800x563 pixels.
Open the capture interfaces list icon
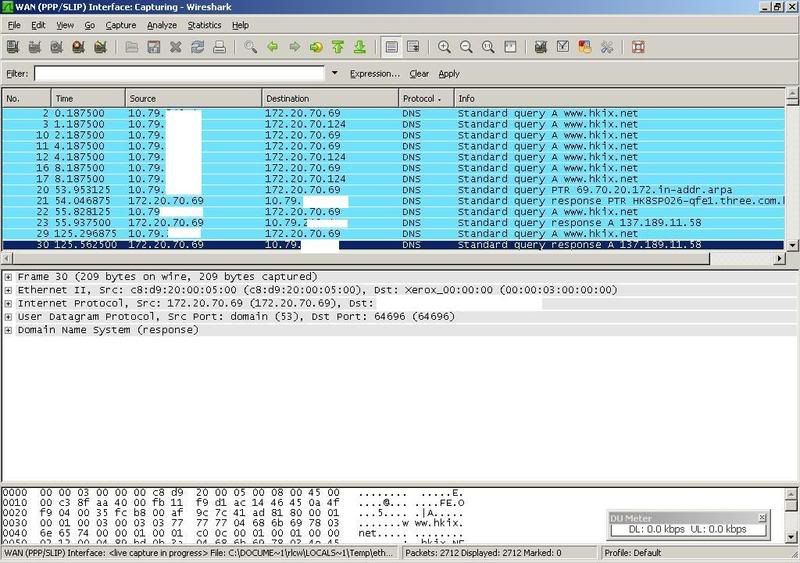coord(13,47)
